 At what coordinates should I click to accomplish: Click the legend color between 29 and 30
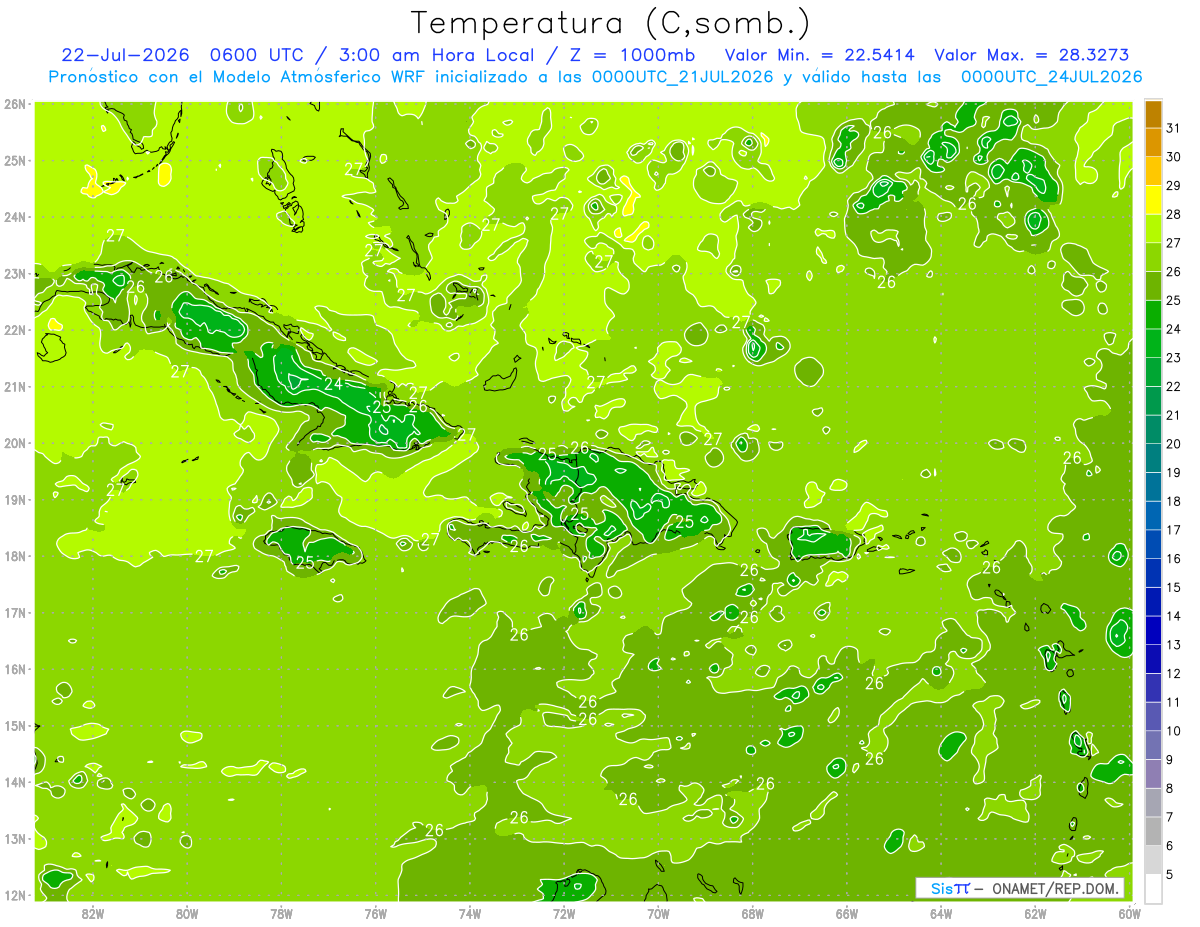coord(1153,171)
